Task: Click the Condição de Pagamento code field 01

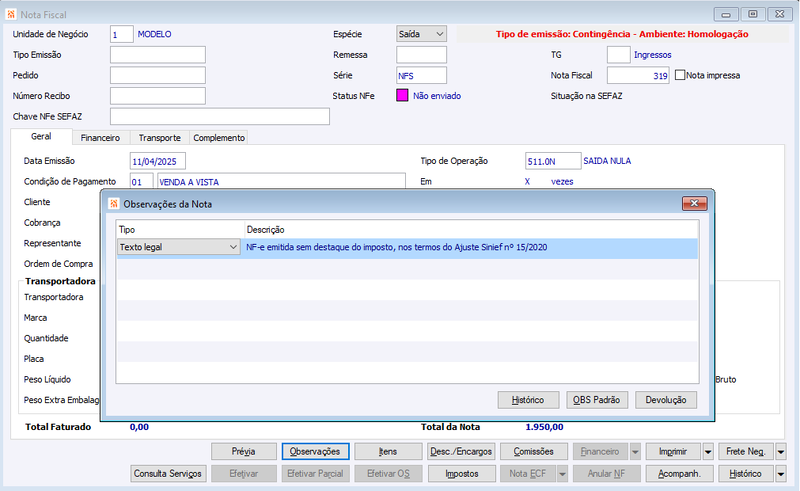Action: (141, 182)
